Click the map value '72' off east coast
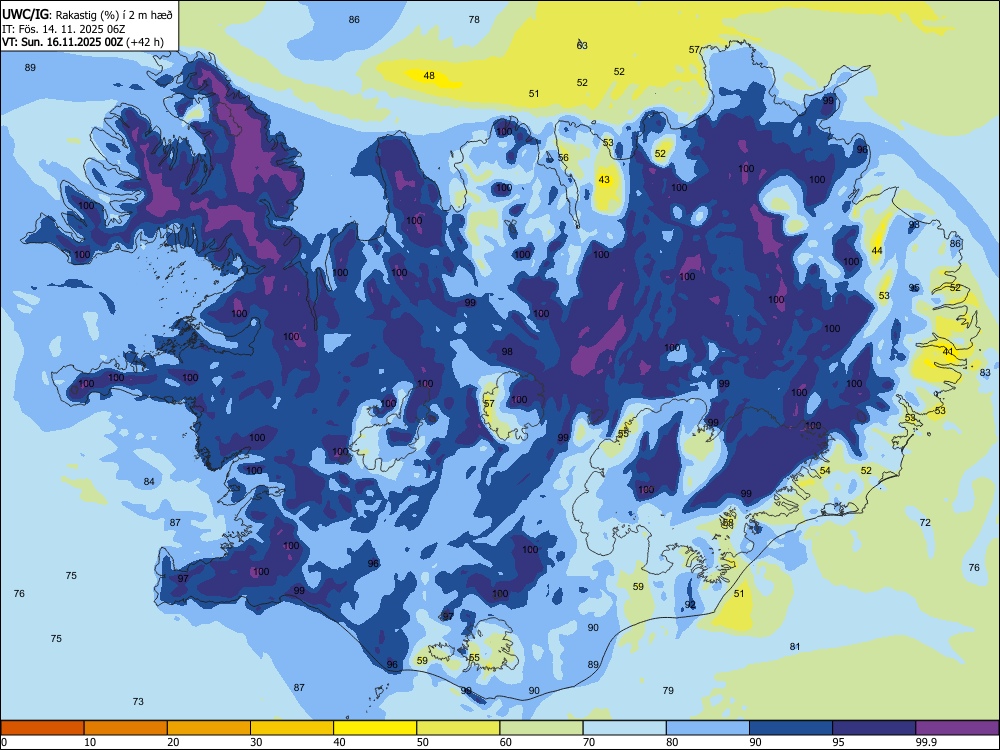Screen dimensions: 1000x750 pyautogui.click(x=925, y=522)
